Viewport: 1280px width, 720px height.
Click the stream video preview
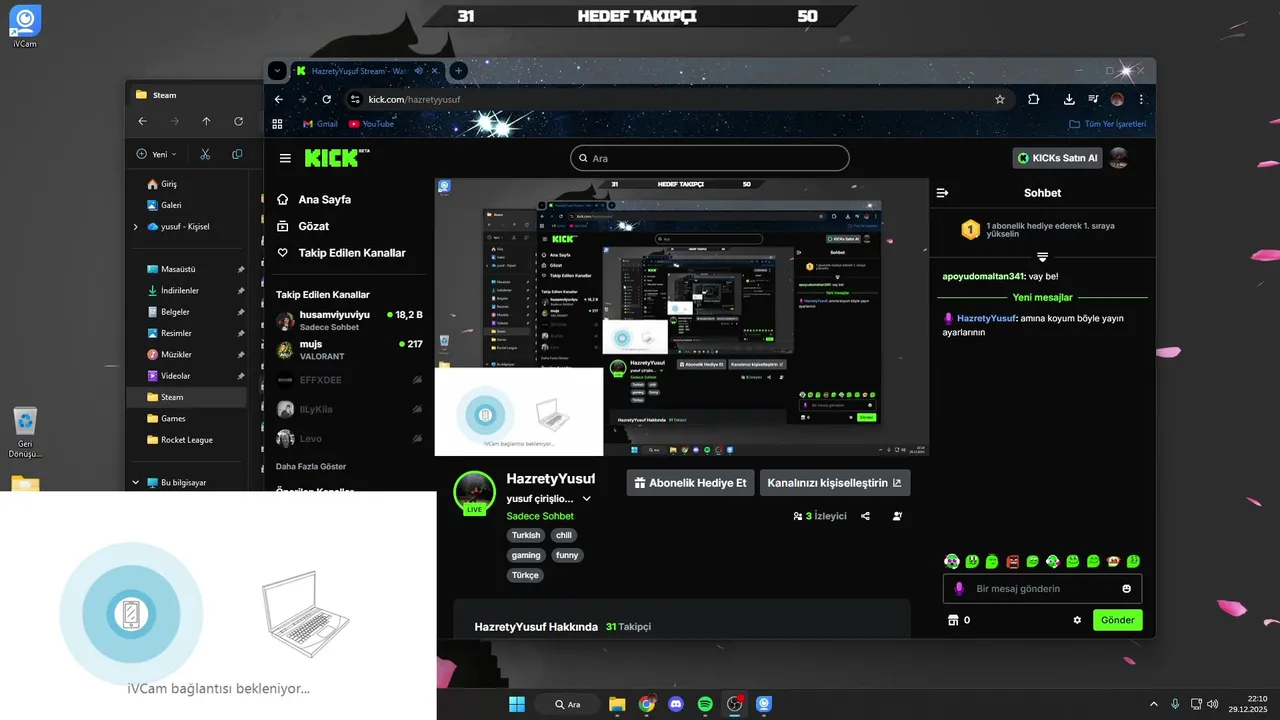click(x=682, y=317)
